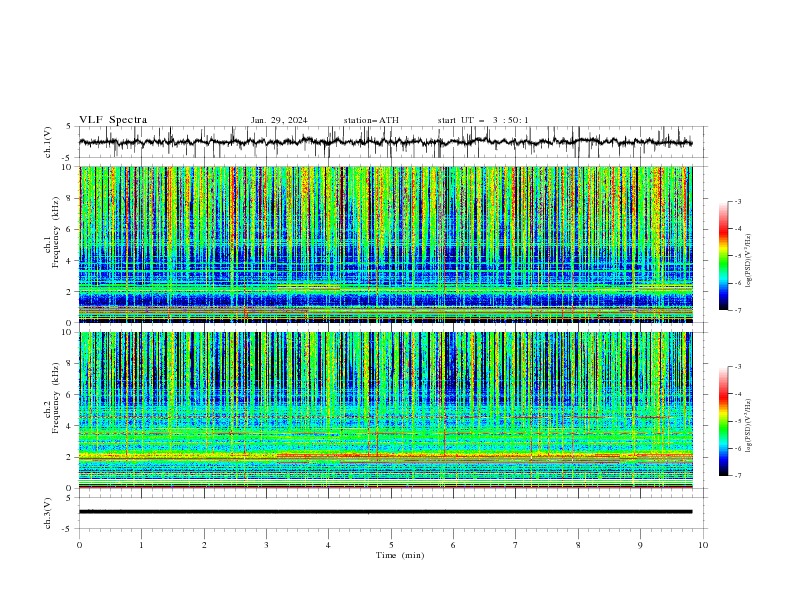The image size is (792, 612).
Task: Click the "-3" label on ch.1 colorbar
Action: (738, 201)
